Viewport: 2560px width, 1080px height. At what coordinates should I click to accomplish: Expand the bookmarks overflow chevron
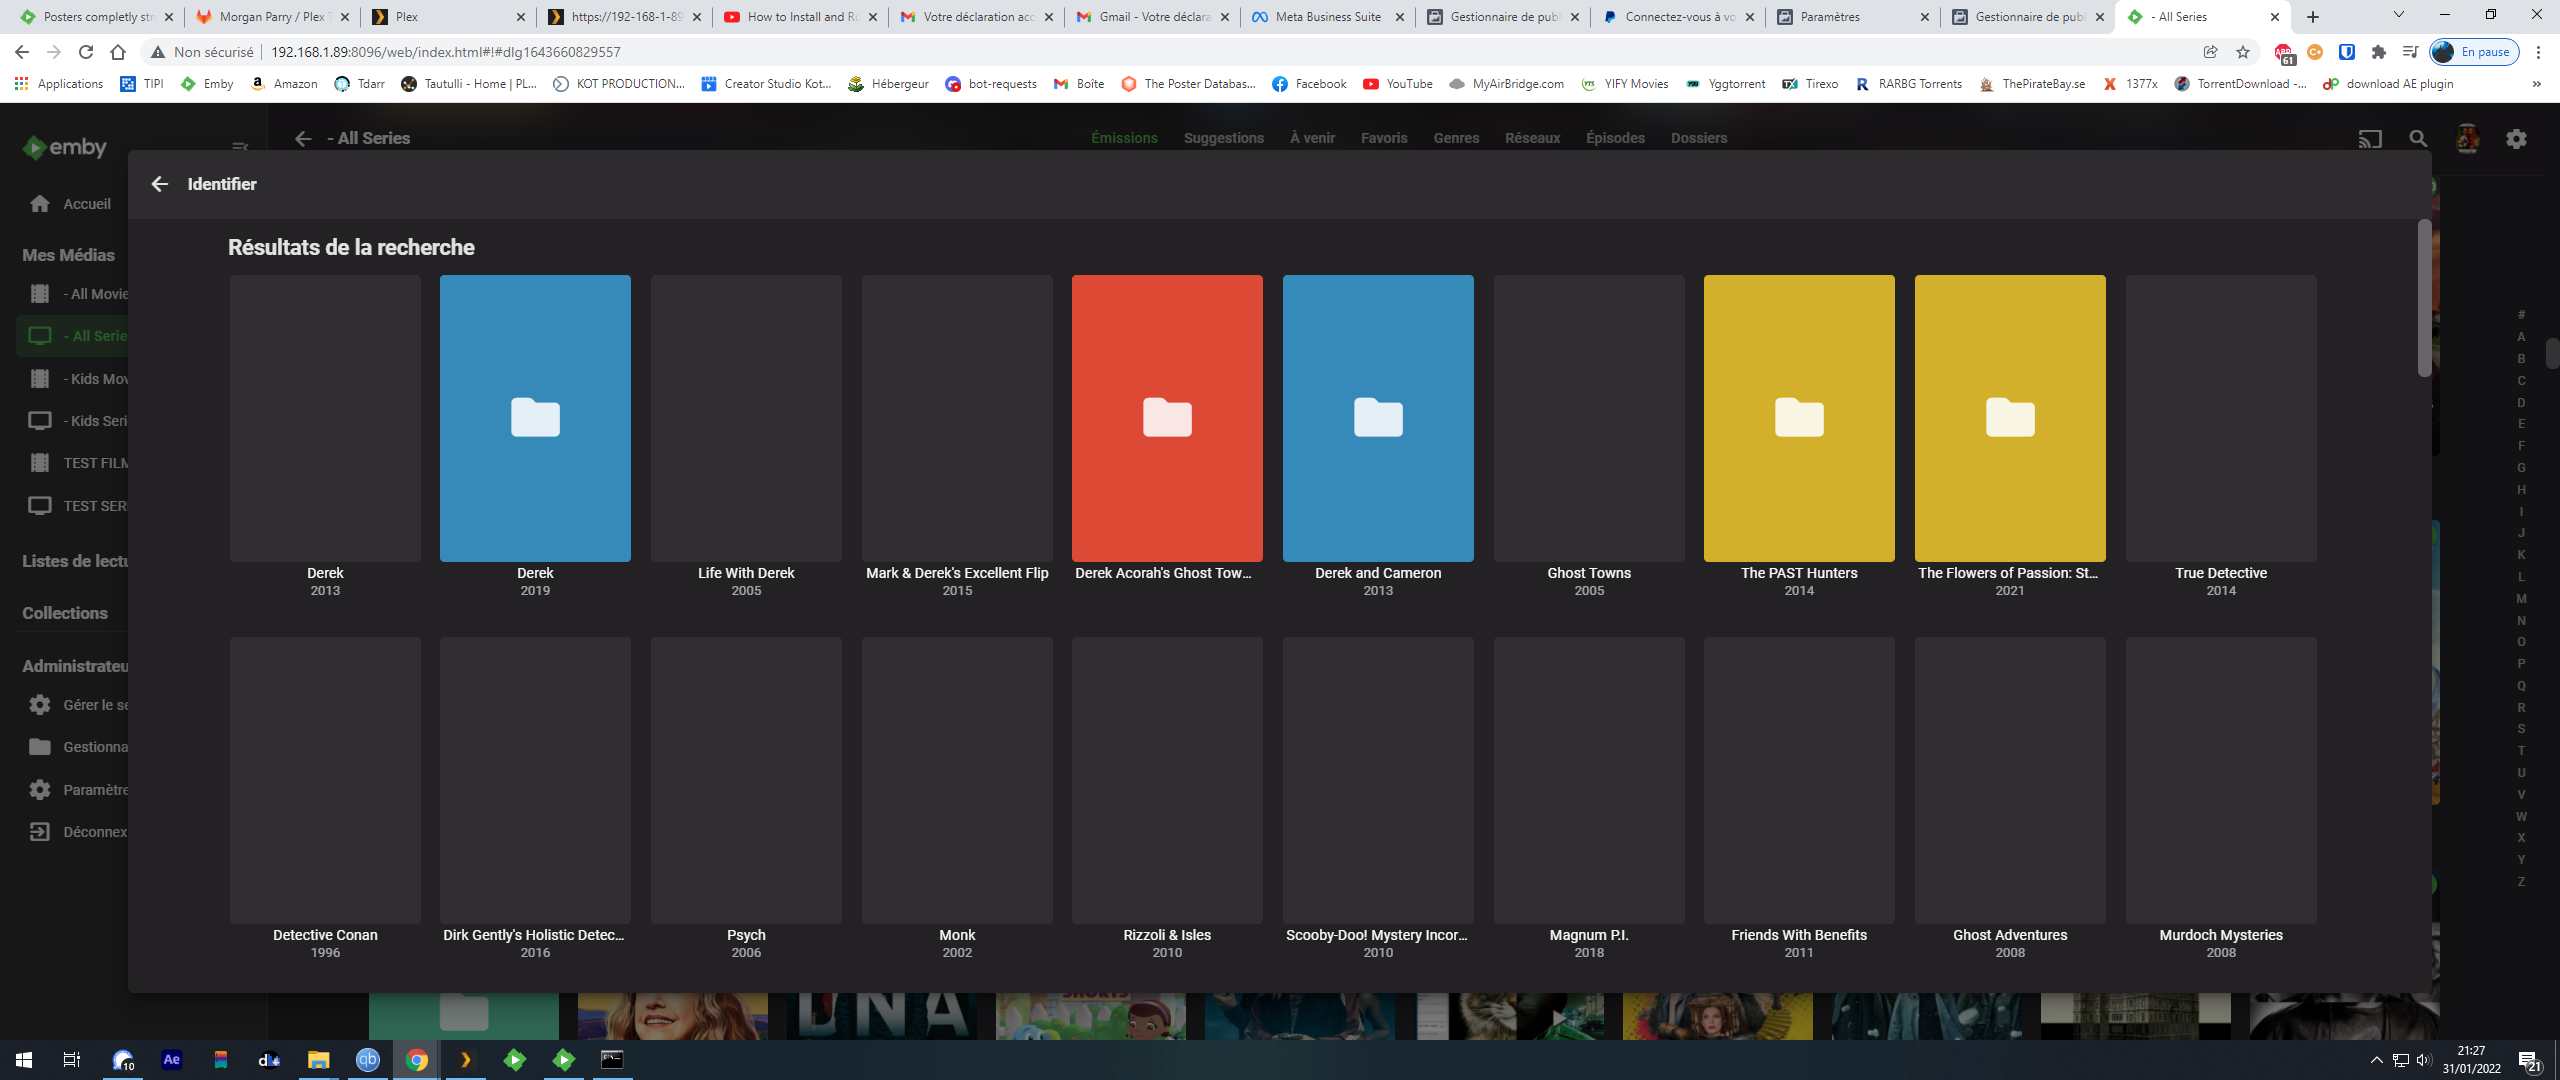tap(2536, 84)
